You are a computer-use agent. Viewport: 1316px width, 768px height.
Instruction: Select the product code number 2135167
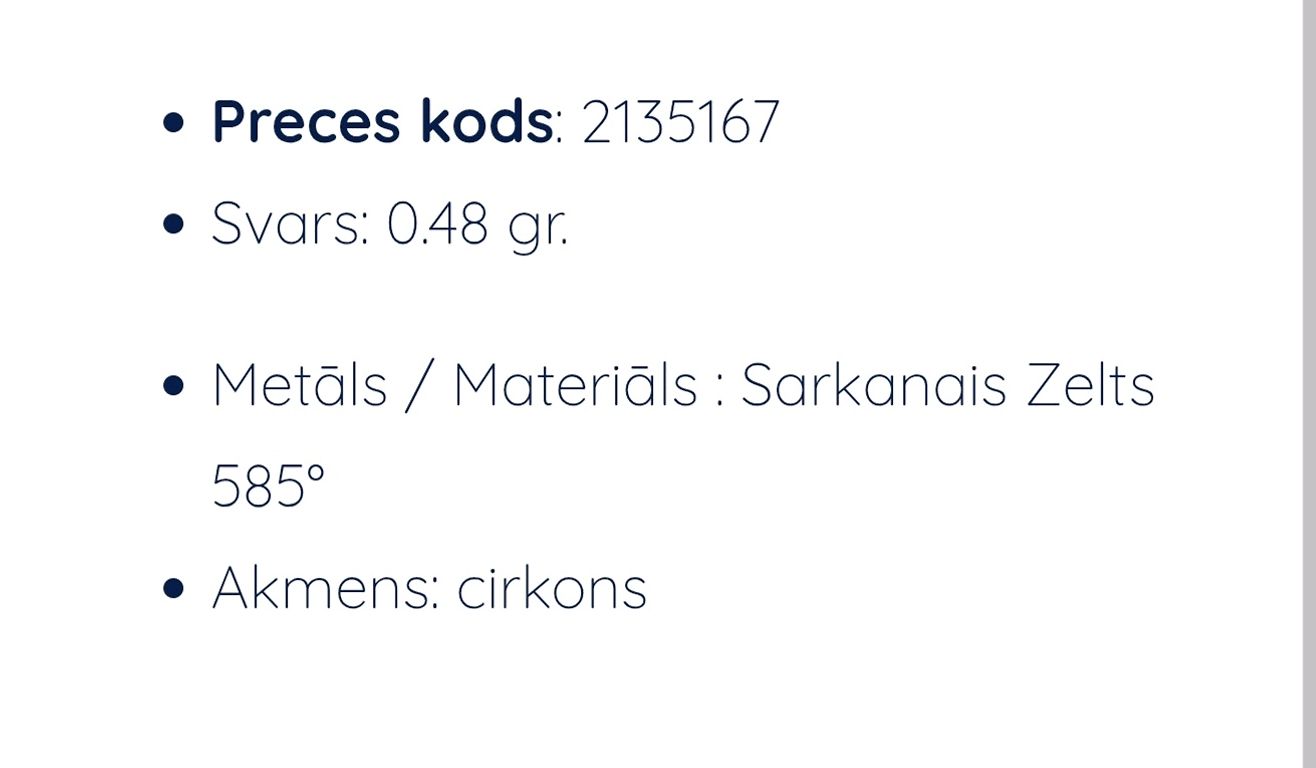click(680, 123)
